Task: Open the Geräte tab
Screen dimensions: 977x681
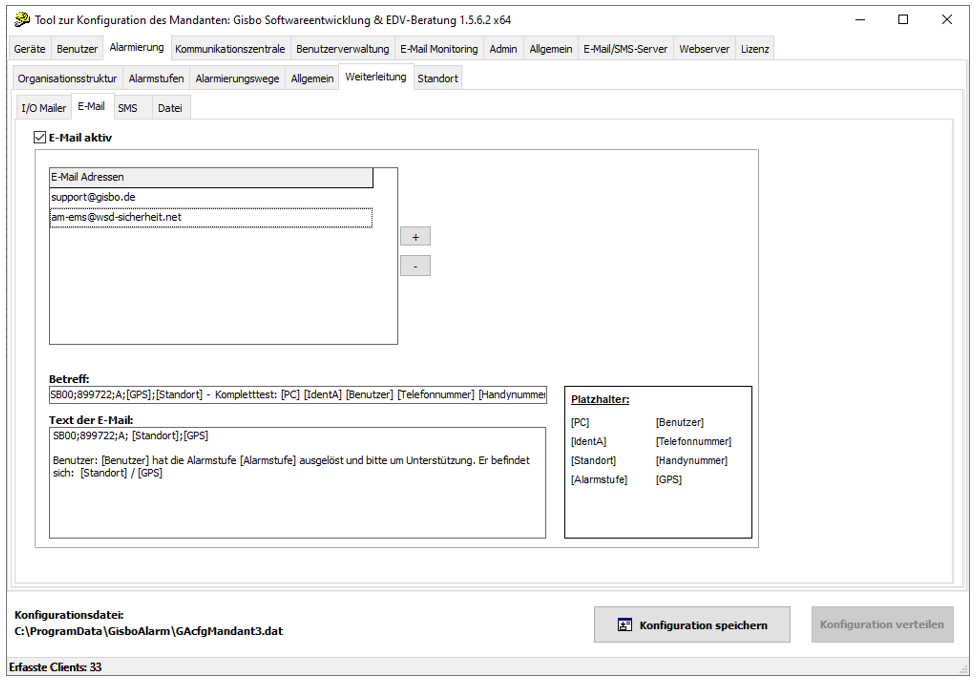Action: 30,49
